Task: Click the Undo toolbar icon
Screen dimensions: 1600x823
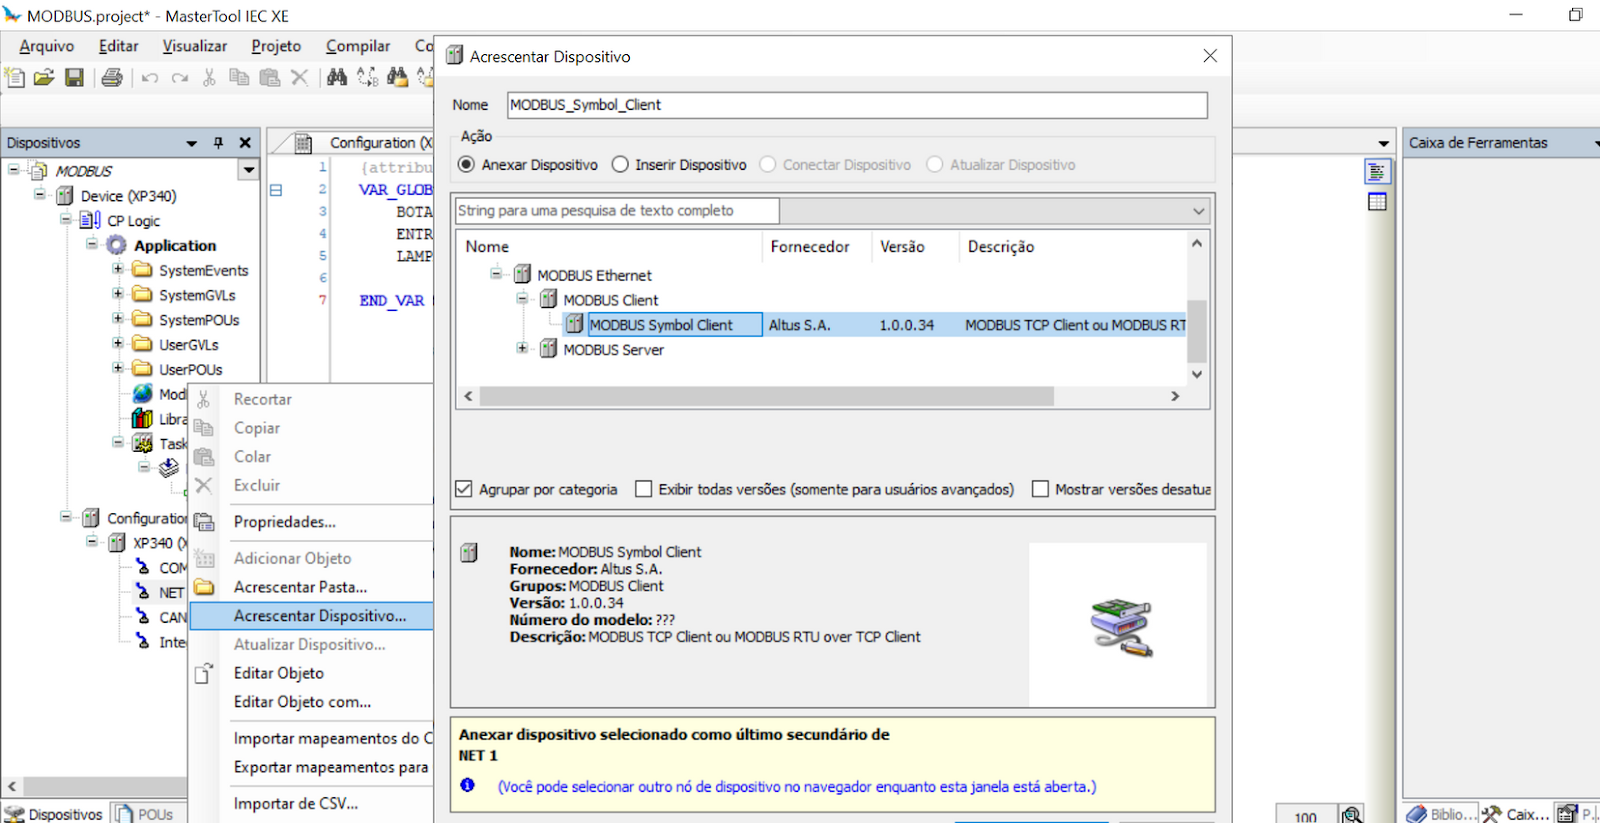Action: (x=150, y=78)
